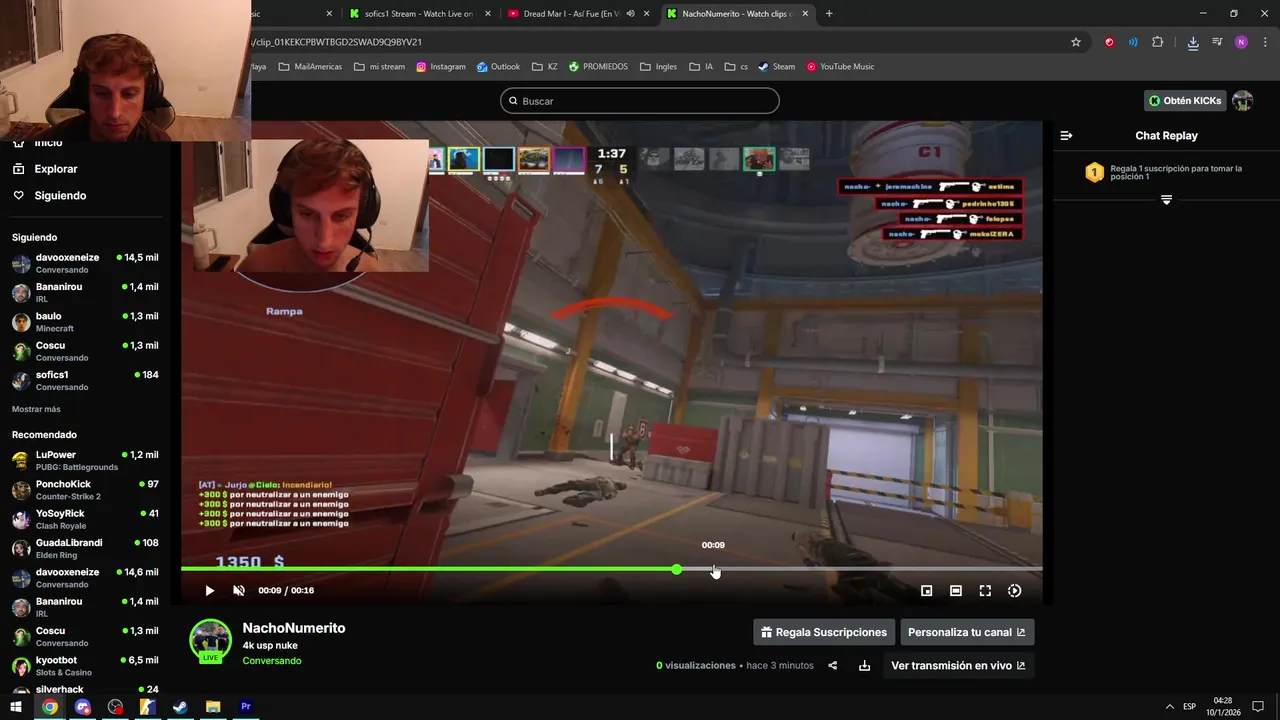
Task: Toggle theater mode on the player
Action: (956, 591)
